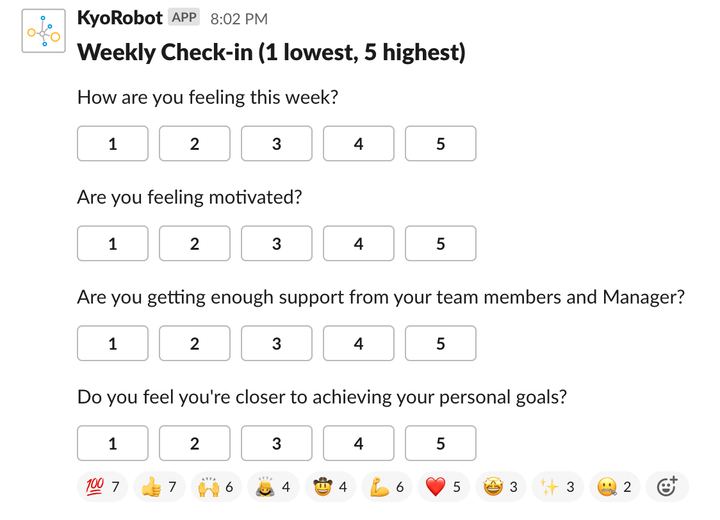This screenshot has width=720, height=520.
Task: Choose 2 for team and Manager support
Action: pos(194,344)
